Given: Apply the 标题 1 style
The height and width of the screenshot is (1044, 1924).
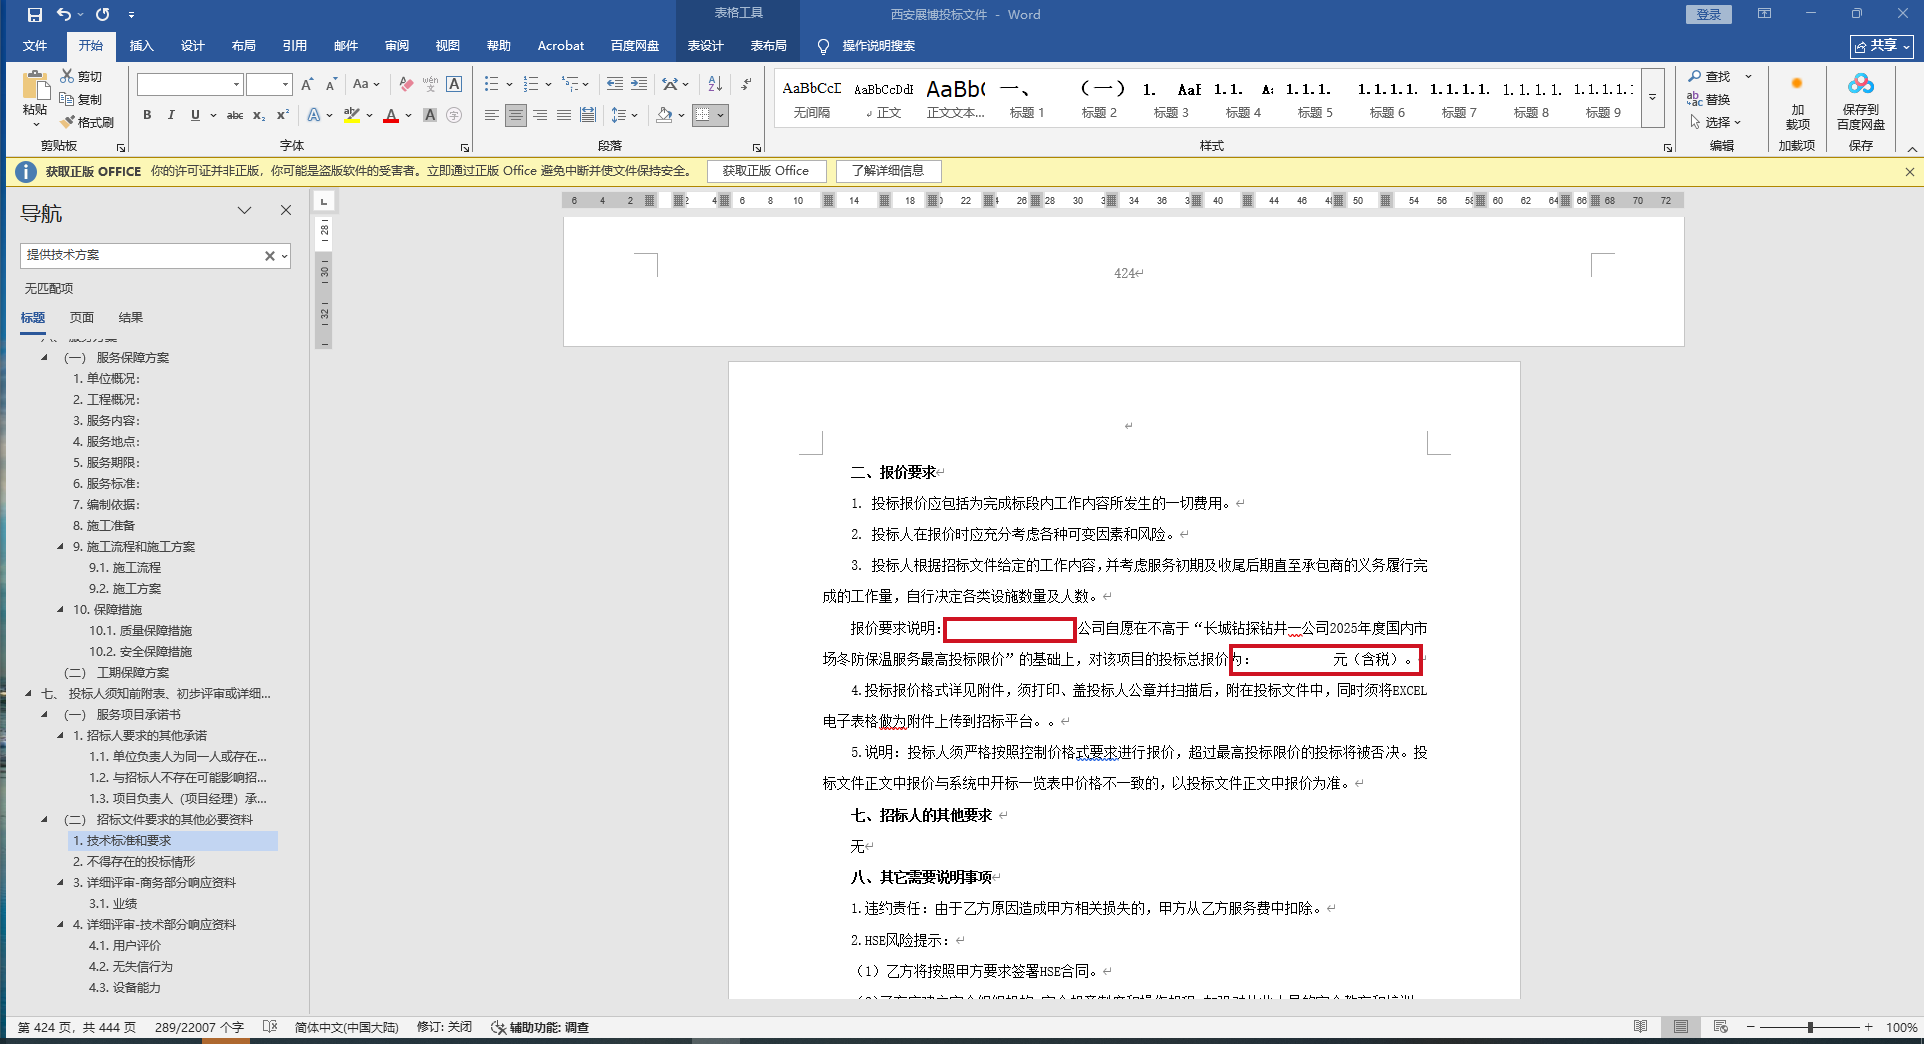Looking at the screenshot, I should click(x=1027, y=99).
